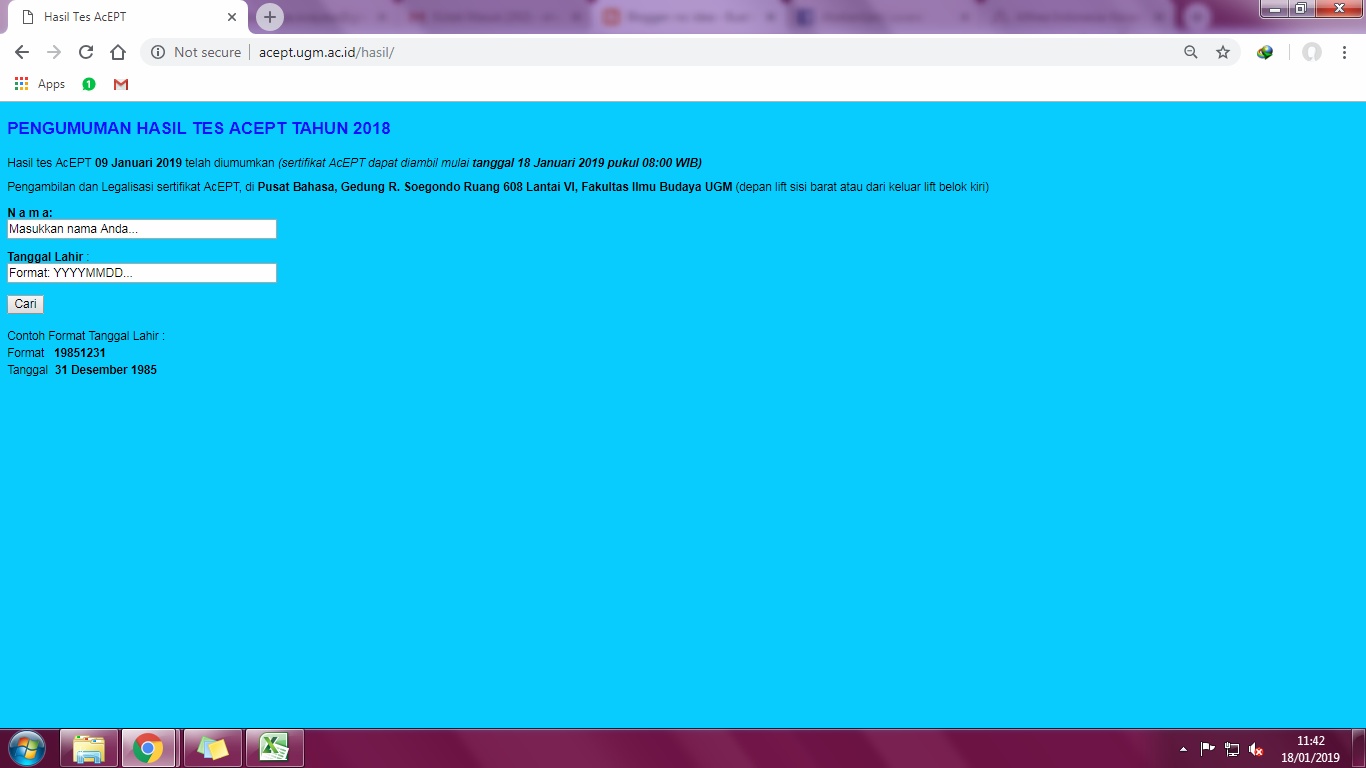
Task: Click the Cari button
Action: (x=25, y=304)
